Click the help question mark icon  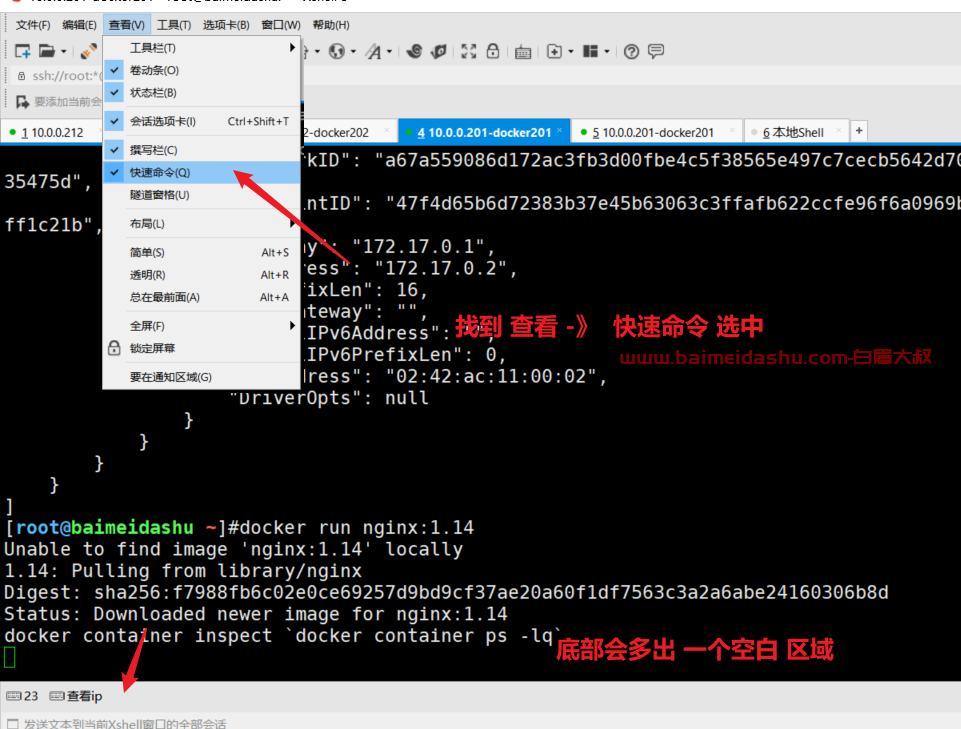tap(631, 52)
